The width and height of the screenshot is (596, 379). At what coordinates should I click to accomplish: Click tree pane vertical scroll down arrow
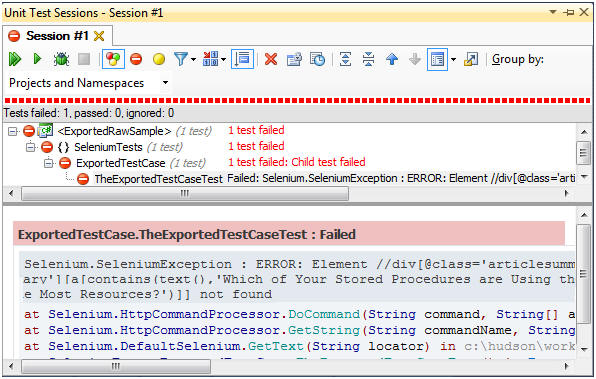(584, 177)
